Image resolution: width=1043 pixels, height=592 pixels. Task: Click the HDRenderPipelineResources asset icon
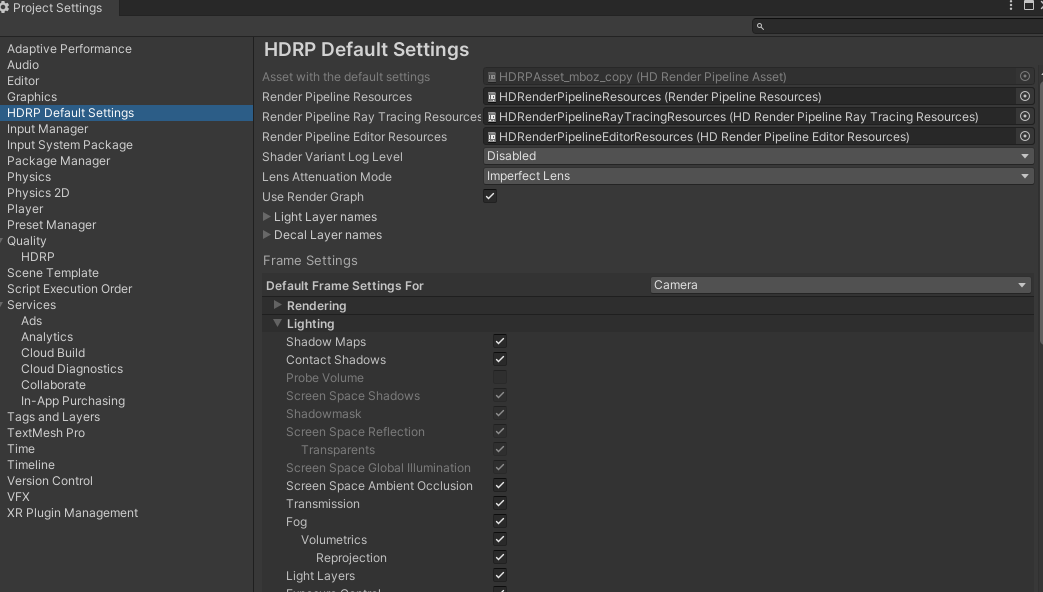[492, 97]
